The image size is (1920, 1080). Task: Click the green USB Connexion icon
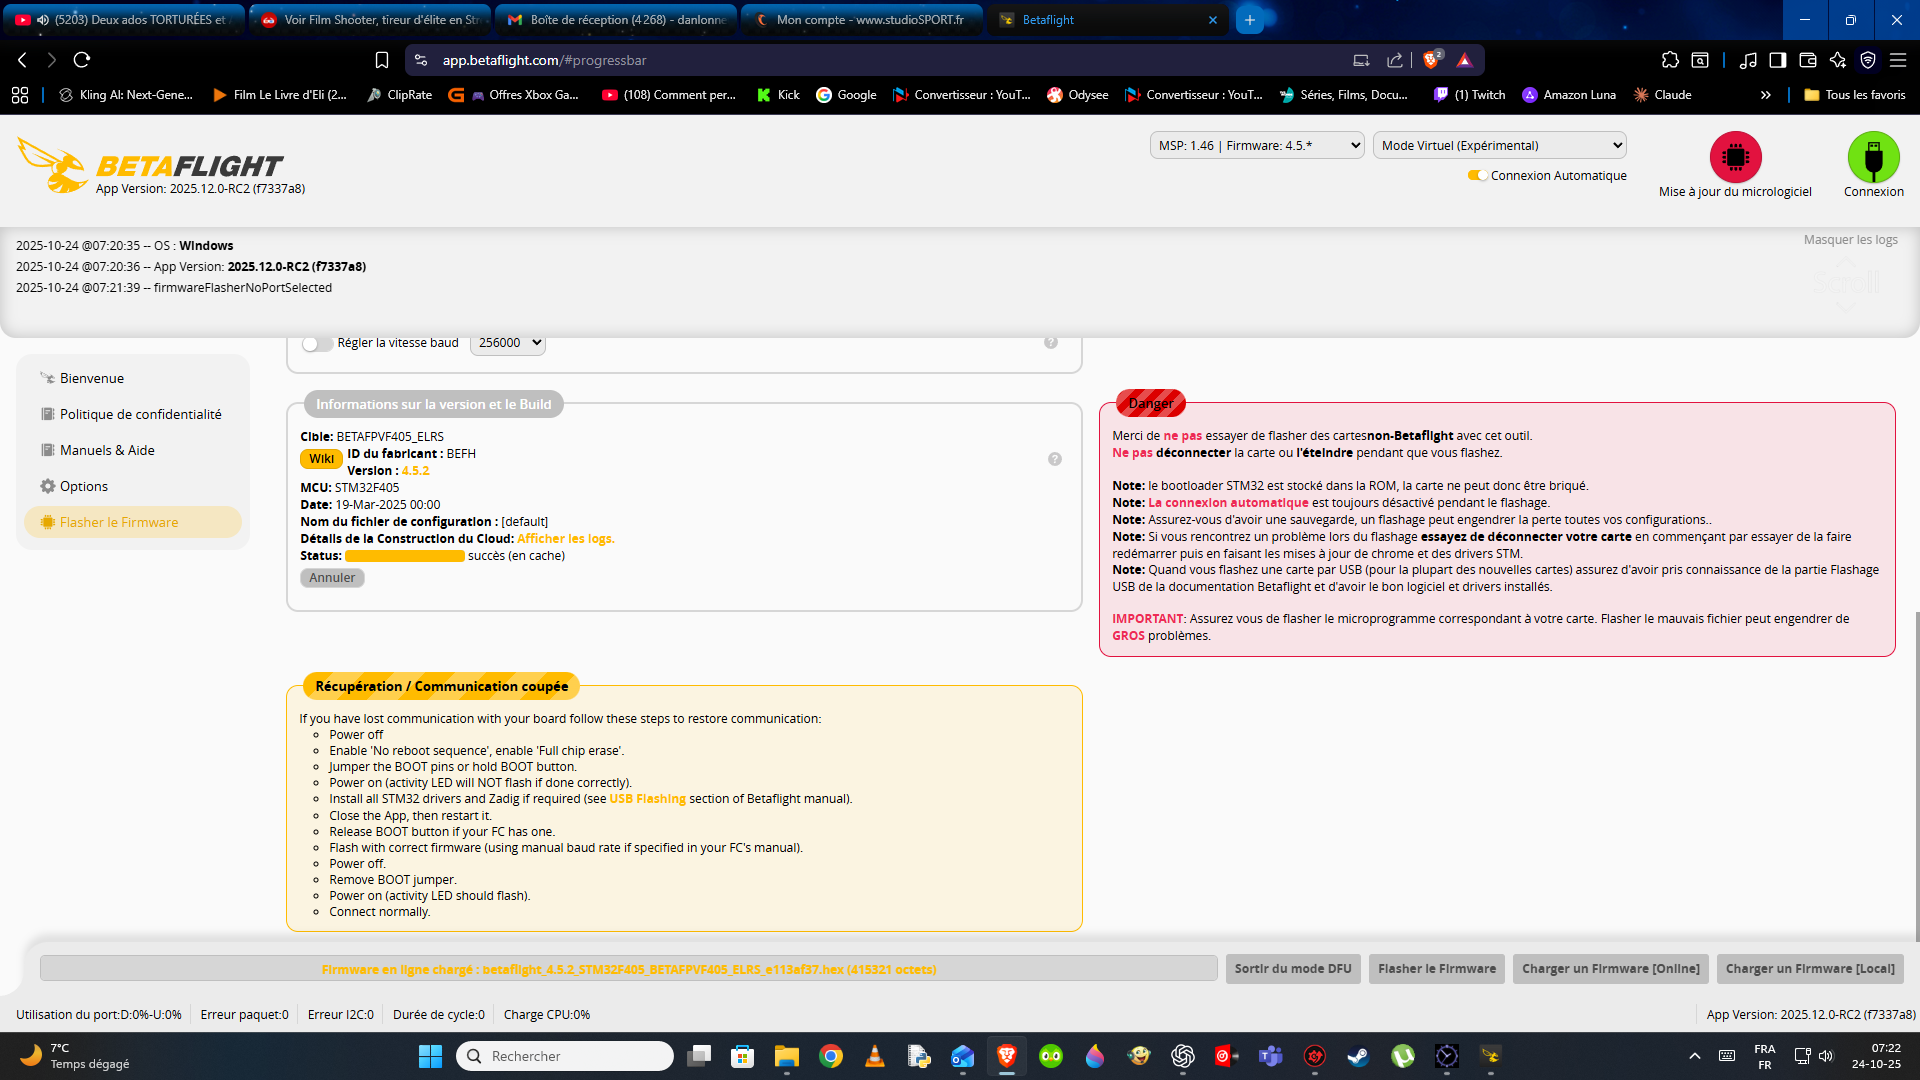(1873, 157)
